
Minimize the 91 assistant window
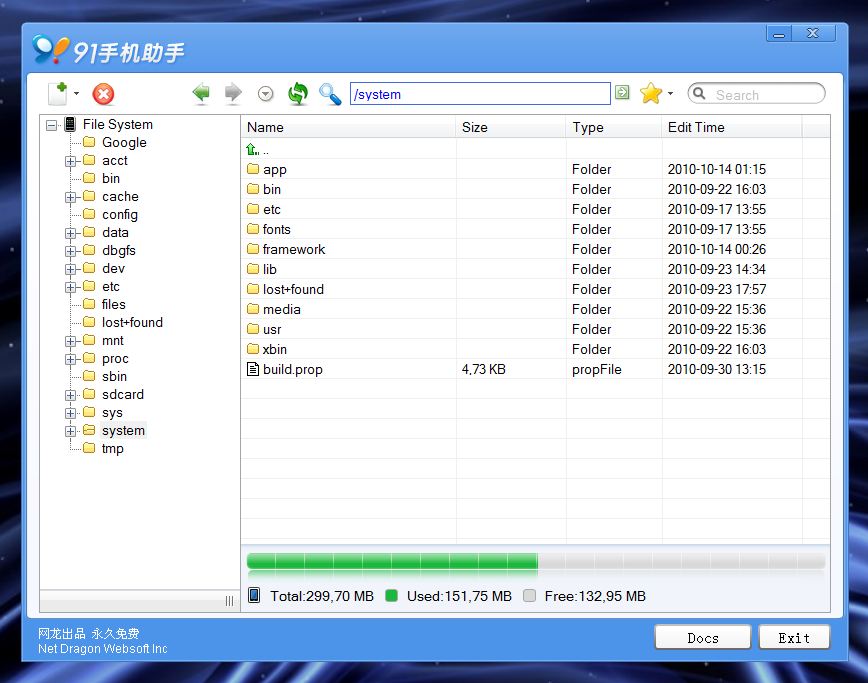(x=779, y=34)
